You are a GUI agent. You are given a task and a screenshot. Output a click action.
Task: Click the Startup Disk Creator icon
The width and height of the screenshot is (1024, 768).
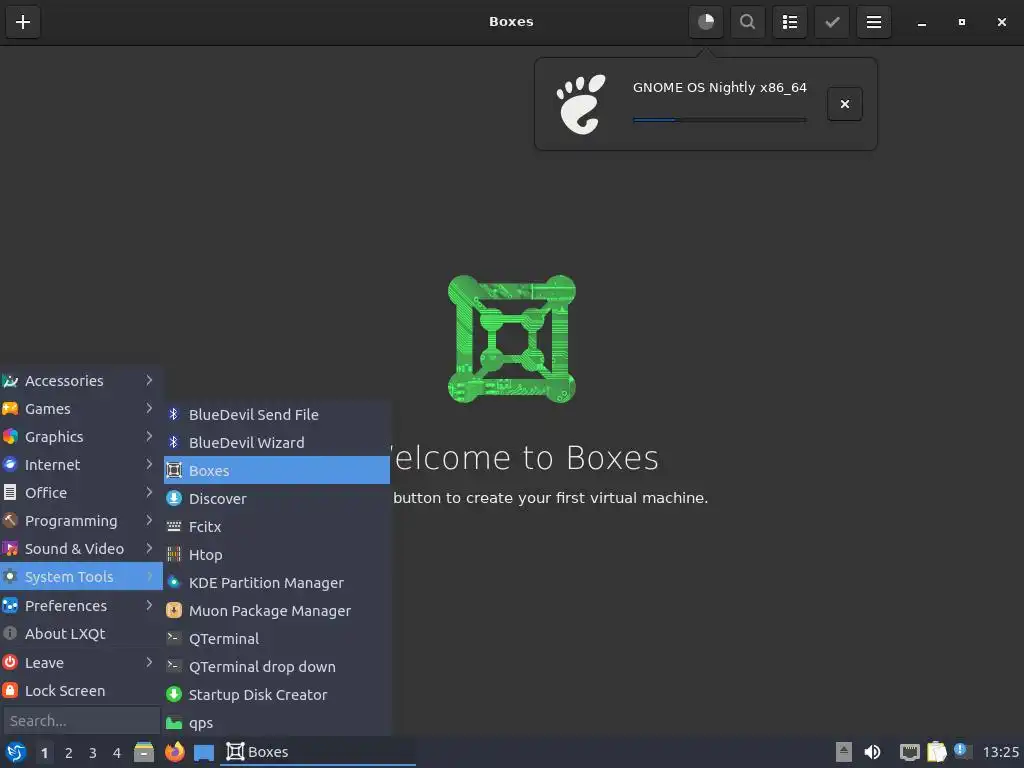[x=174, y=694]
